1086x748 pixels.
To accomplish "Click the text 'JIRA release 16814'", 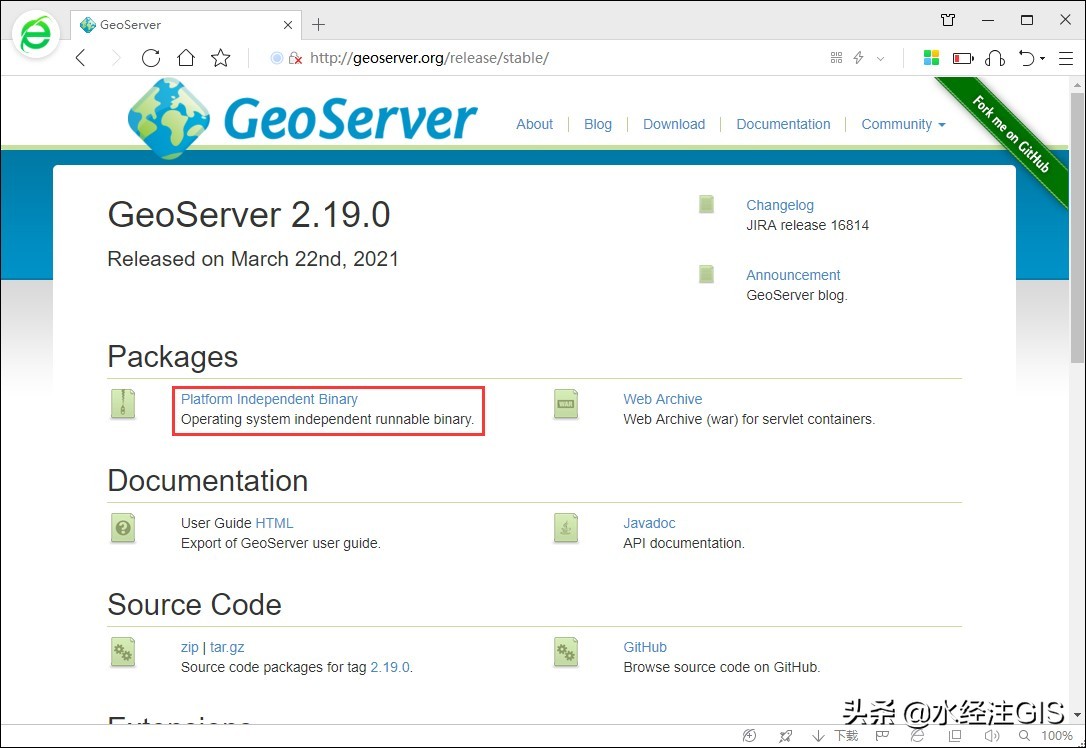I will pyautogui.click(x=807, y=226).
